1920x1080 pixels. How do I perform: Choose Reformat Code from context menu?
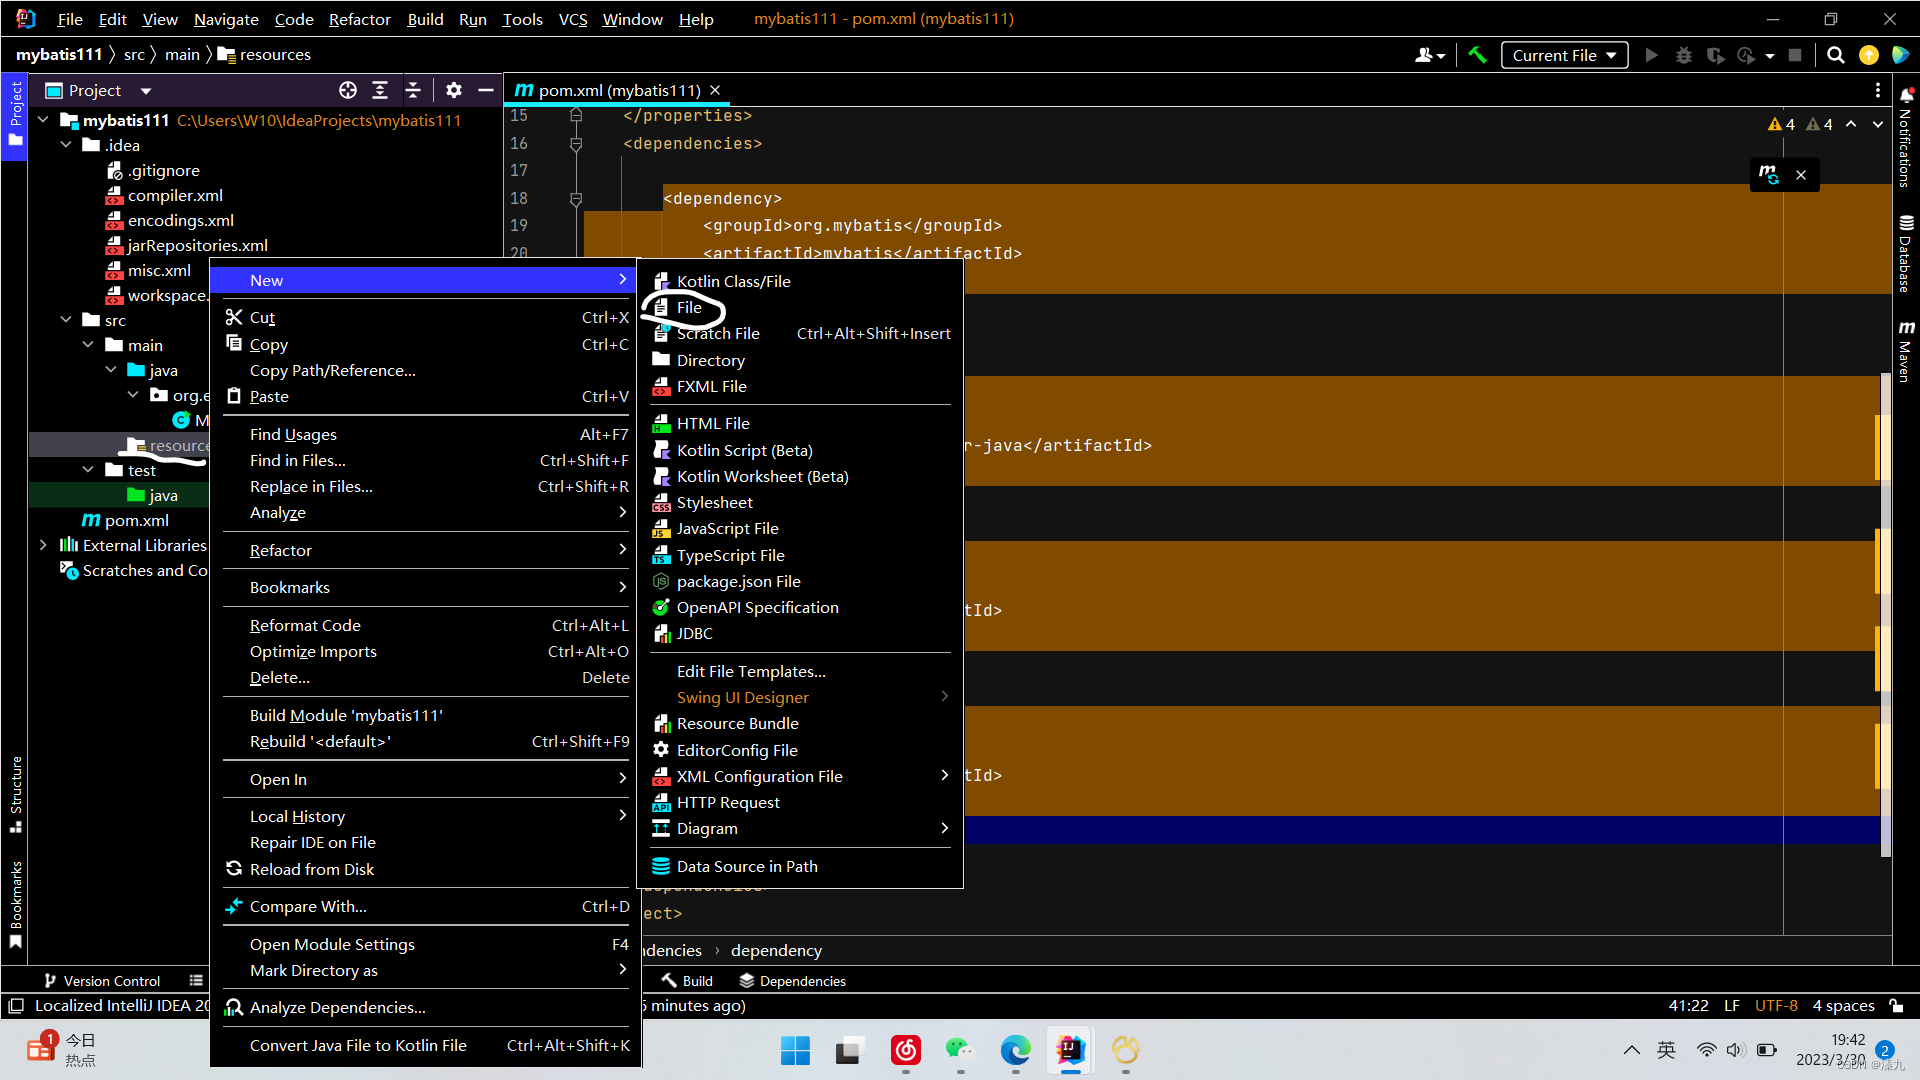pyautogui.click(x=305, y=625)
